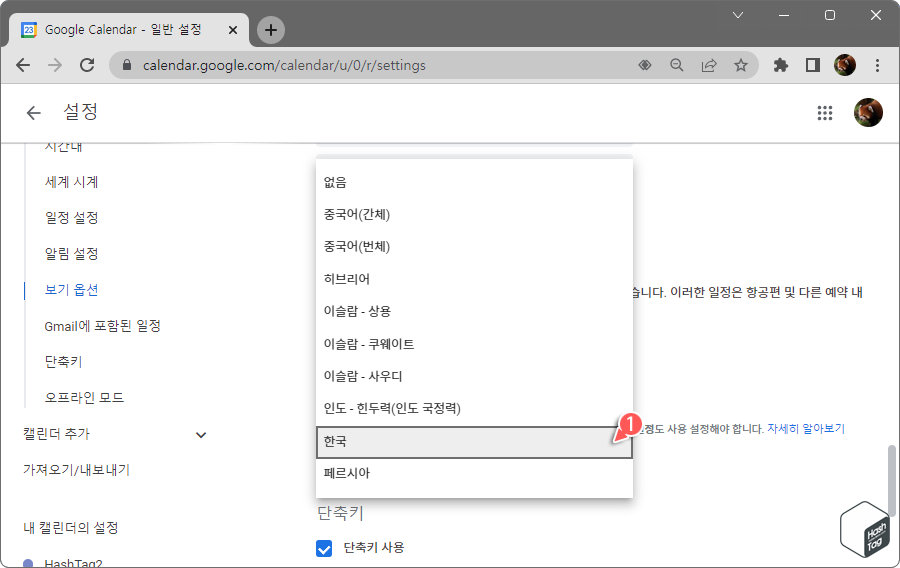The width and height of the screenshot is (900, 568).
Task: Select 이슬람 - 상용 option
Action: click(474, 312)
